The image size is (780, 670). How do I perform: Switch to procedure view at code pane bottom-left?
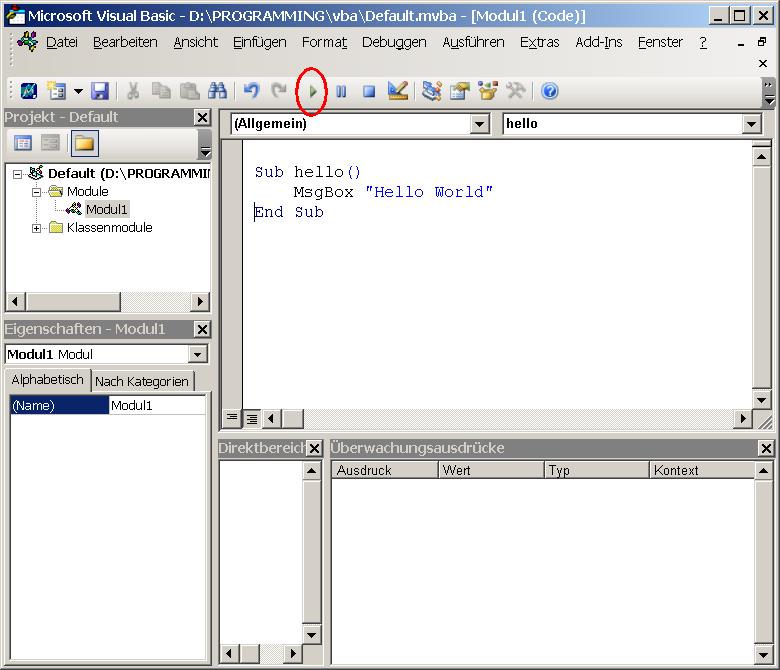point(232,418)
